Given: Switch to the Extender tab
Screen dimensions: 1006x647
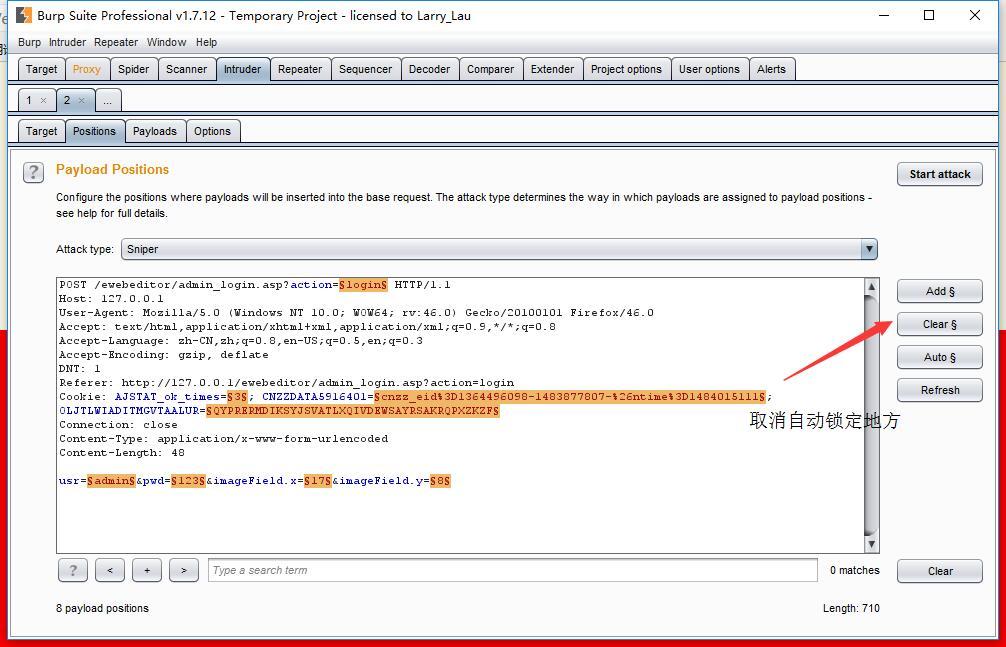Looking at the screenshot, I should pyautogui.click(x=552, y=69).
